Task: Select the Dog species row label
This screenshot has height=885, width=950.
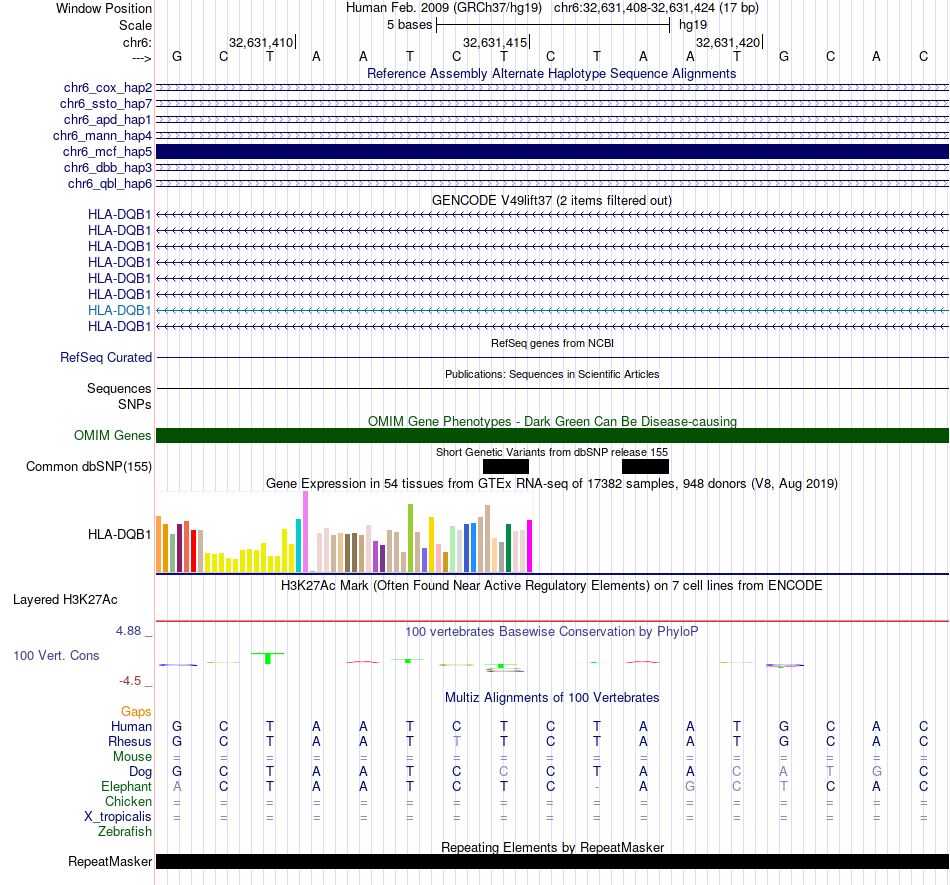Action: (140, 772)
